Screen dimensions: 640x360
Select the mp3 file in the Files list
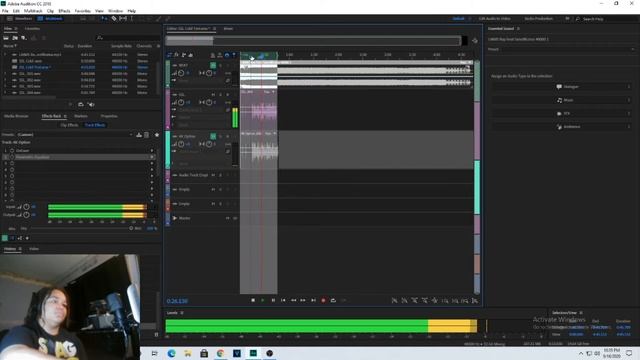(40, 54)
